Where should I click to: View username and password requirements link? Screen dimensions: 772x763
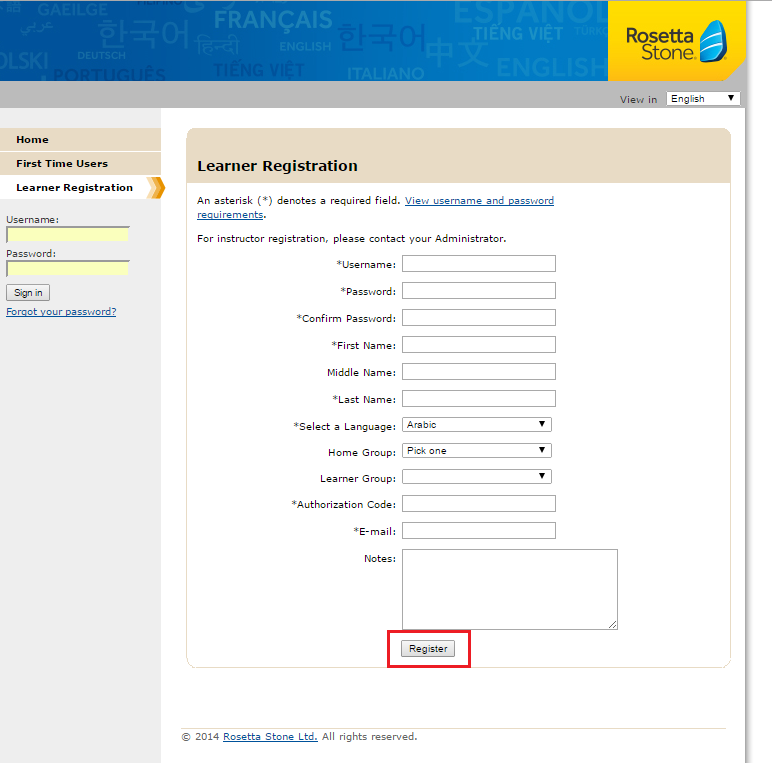click(478, 201)
